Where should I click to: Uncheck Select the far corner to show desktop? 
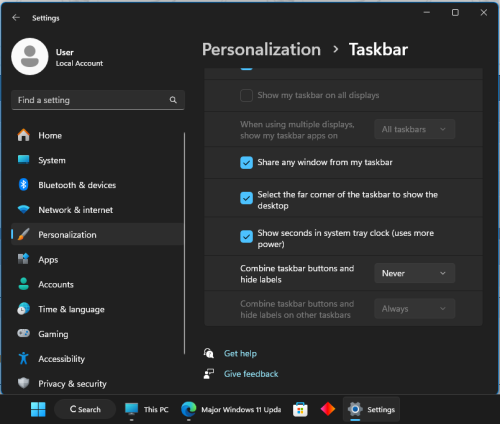coord(246,198)
